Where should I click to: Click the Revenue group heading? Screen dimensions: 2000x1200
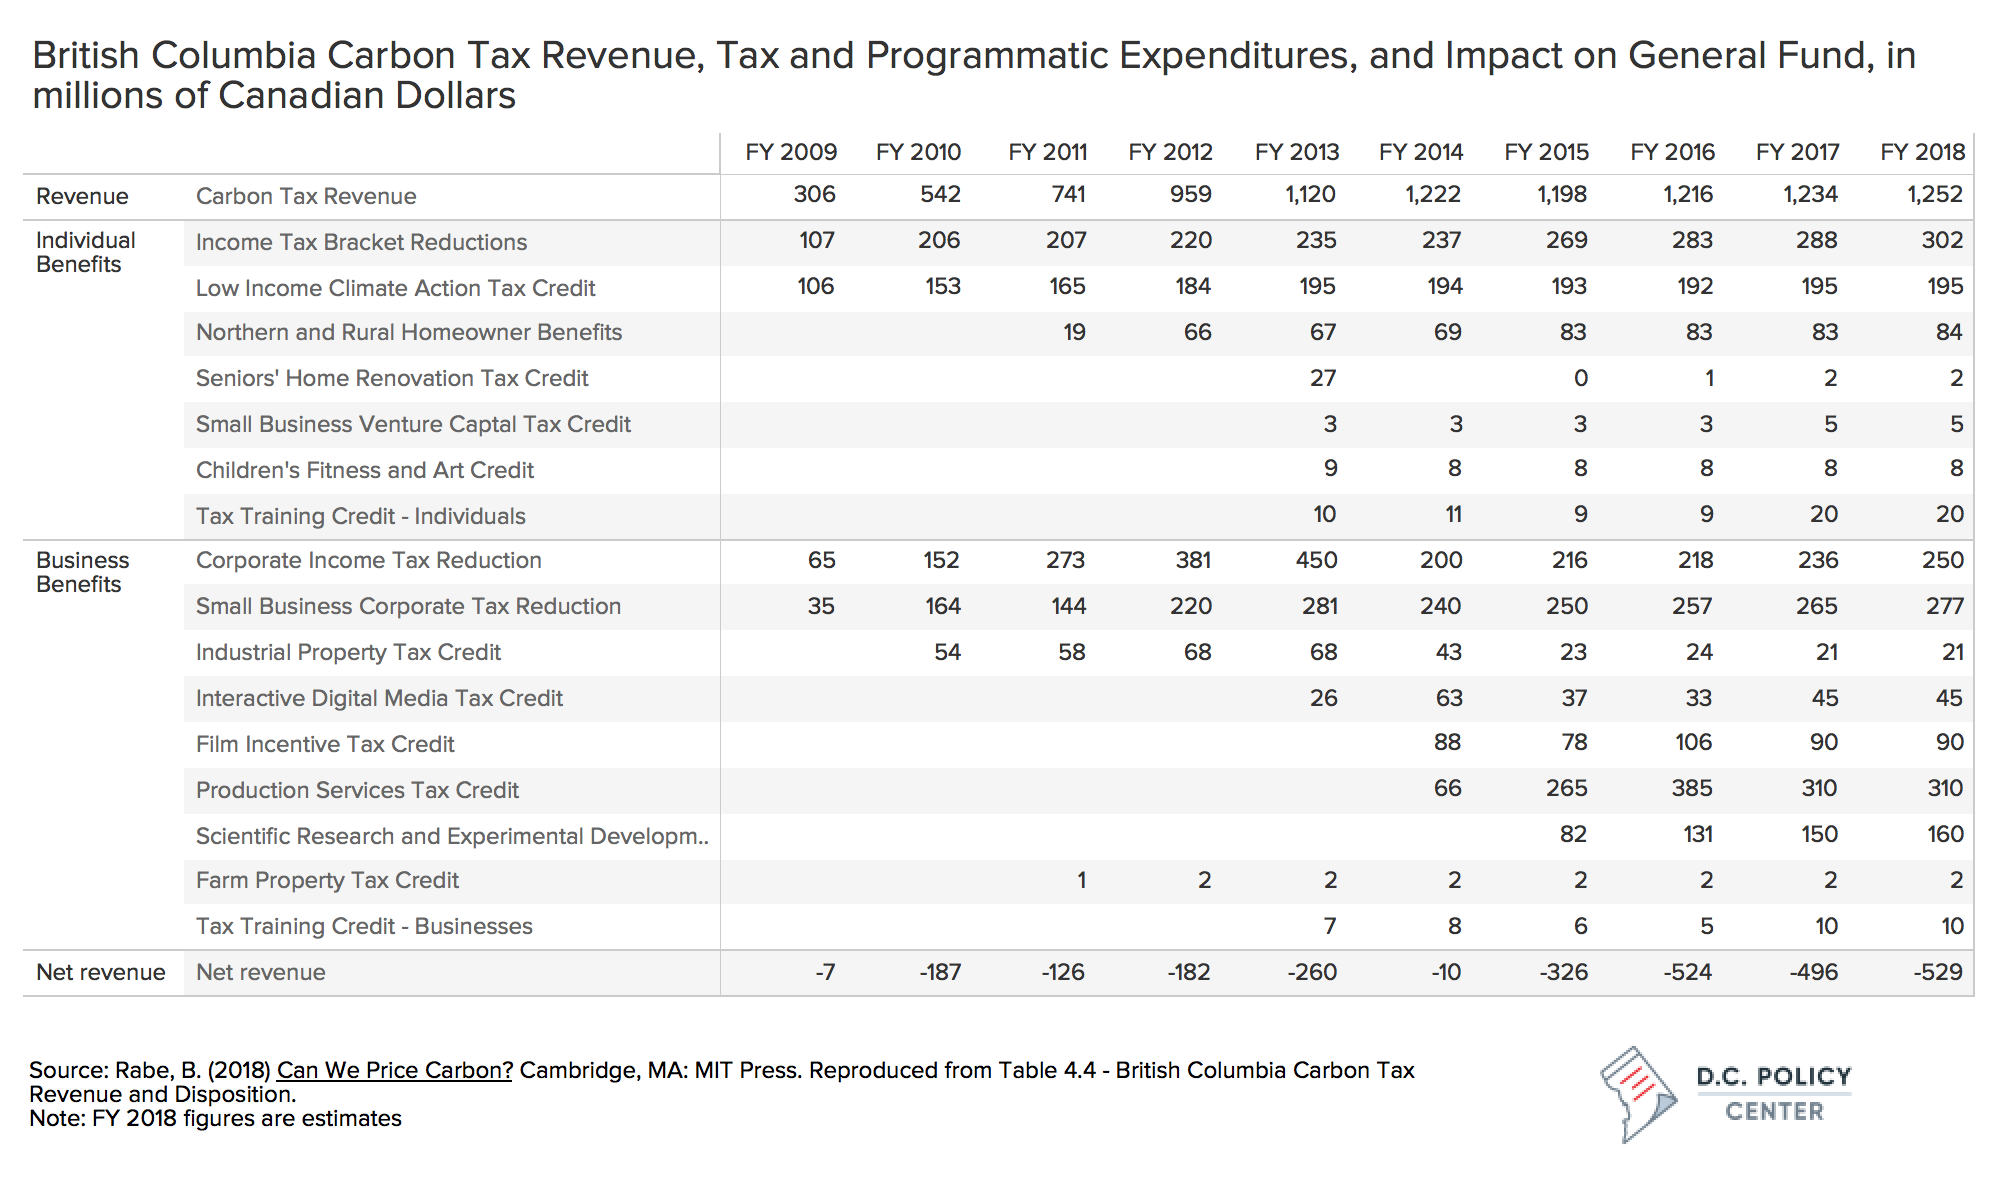point(82,196)
